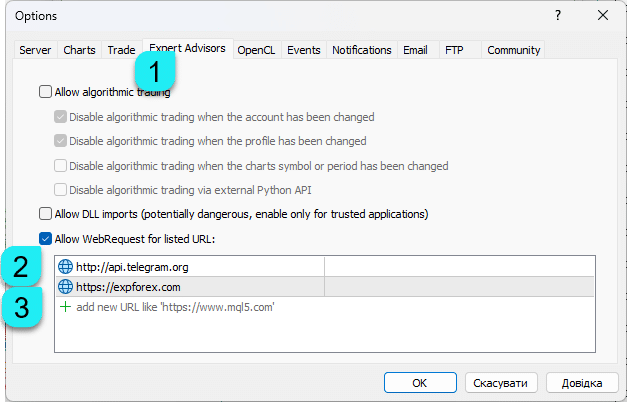The image size is (627, 402).
Task: Select the OpenCL tab
Action: (257, 50)
